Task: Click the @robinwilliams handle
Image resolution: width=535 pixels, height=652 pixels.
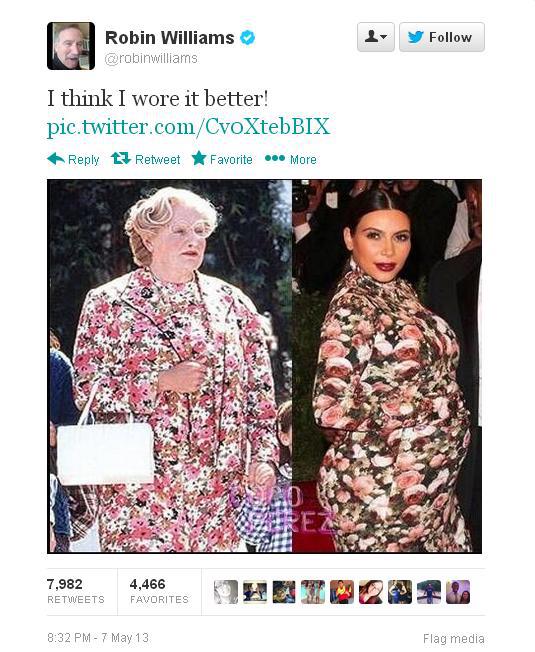Action: (151, 58)
